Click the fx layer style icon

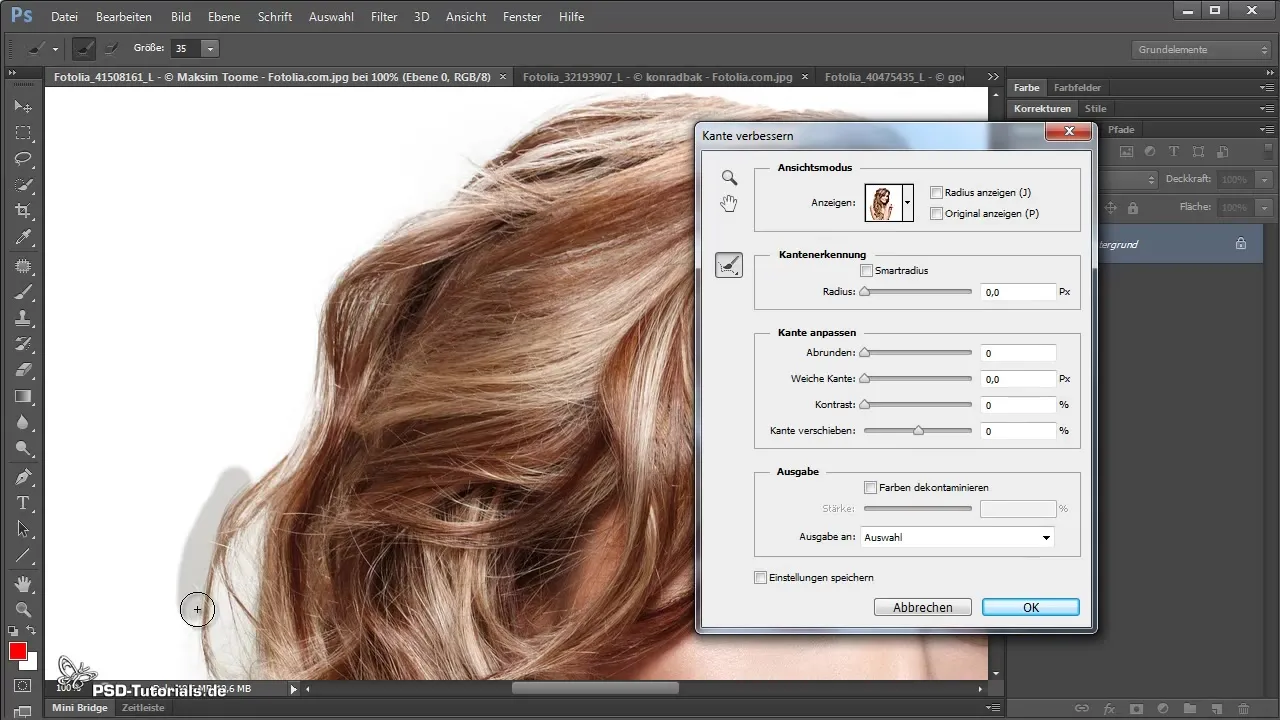pos(1108,708)
